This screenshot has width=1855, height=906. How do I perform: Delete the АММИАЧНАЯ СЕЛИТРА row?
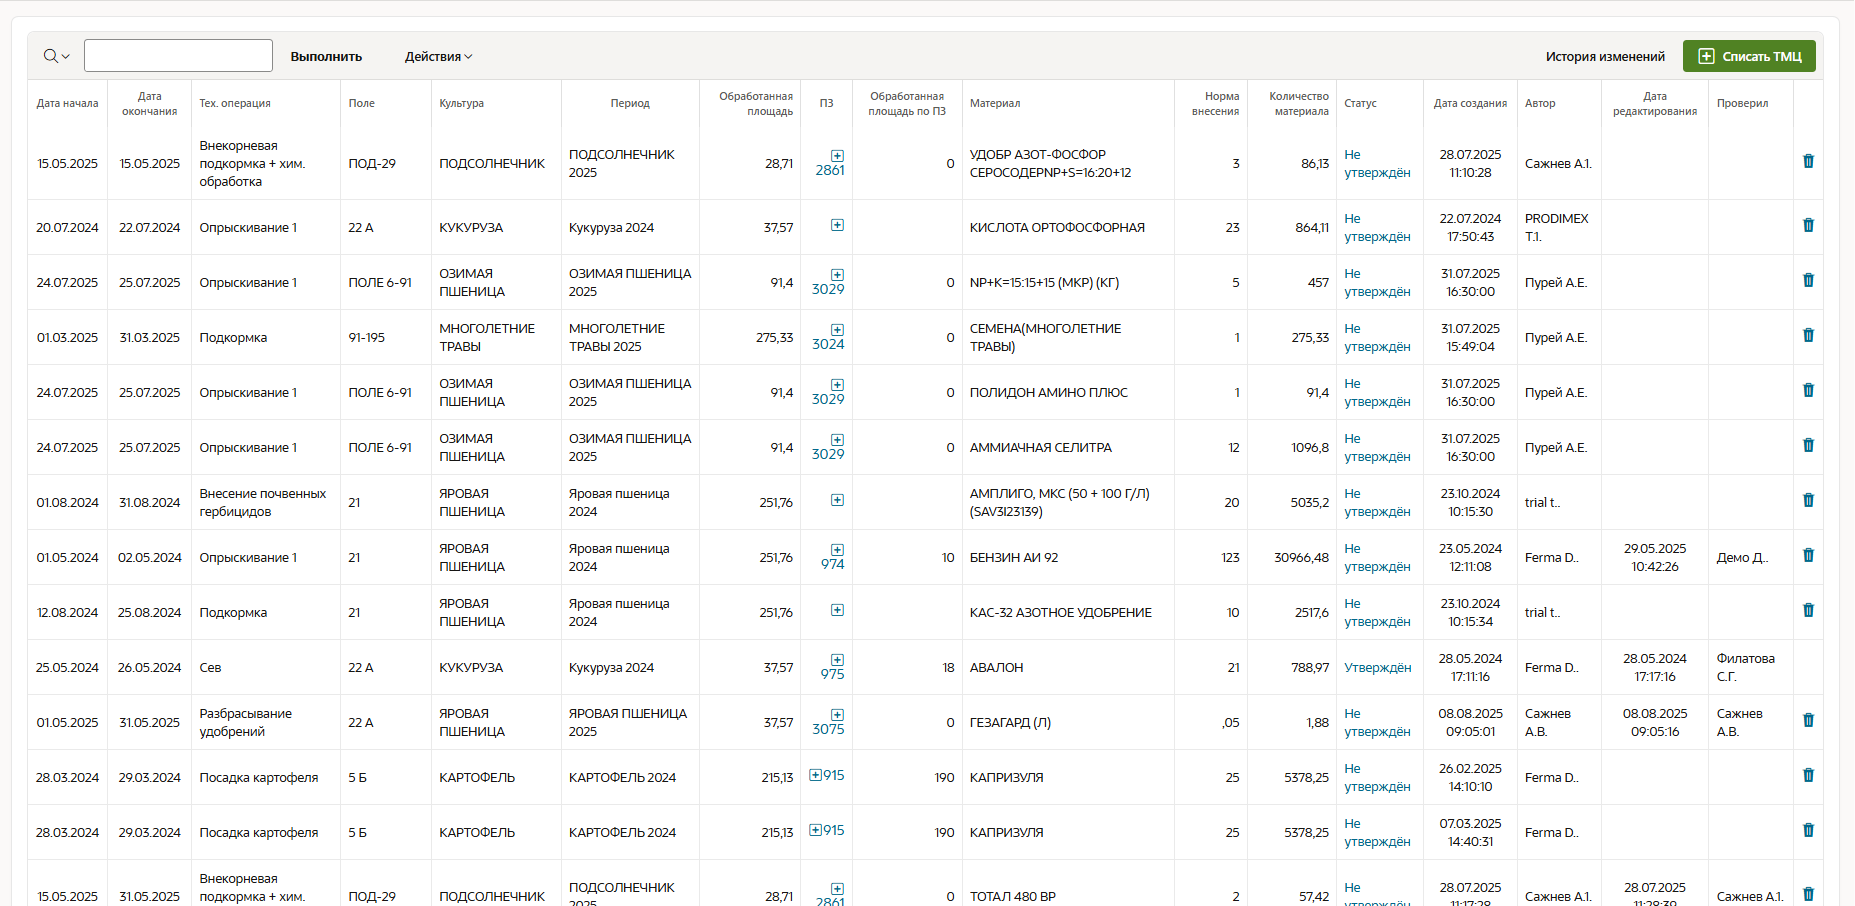1808,445
